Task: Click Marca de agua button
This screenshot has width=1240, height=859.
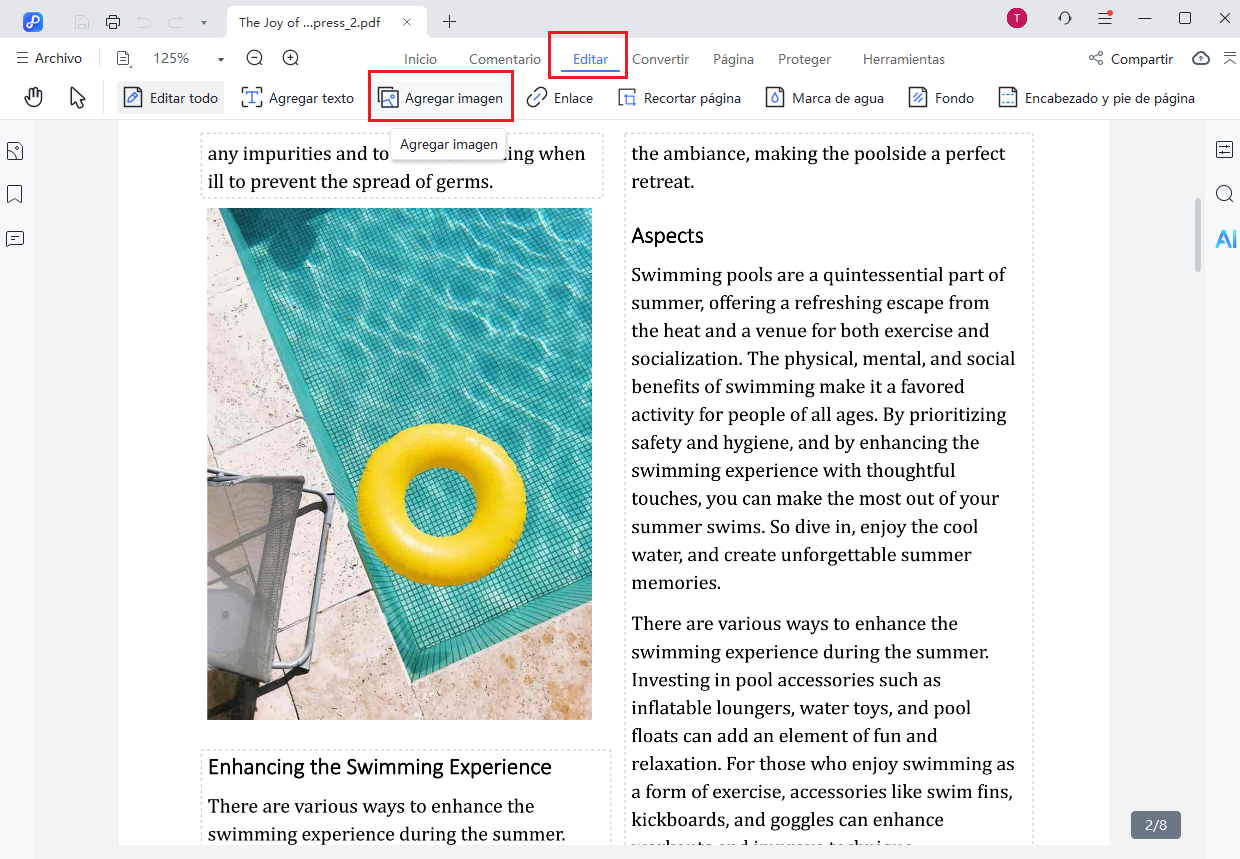Action: [825, 98]
